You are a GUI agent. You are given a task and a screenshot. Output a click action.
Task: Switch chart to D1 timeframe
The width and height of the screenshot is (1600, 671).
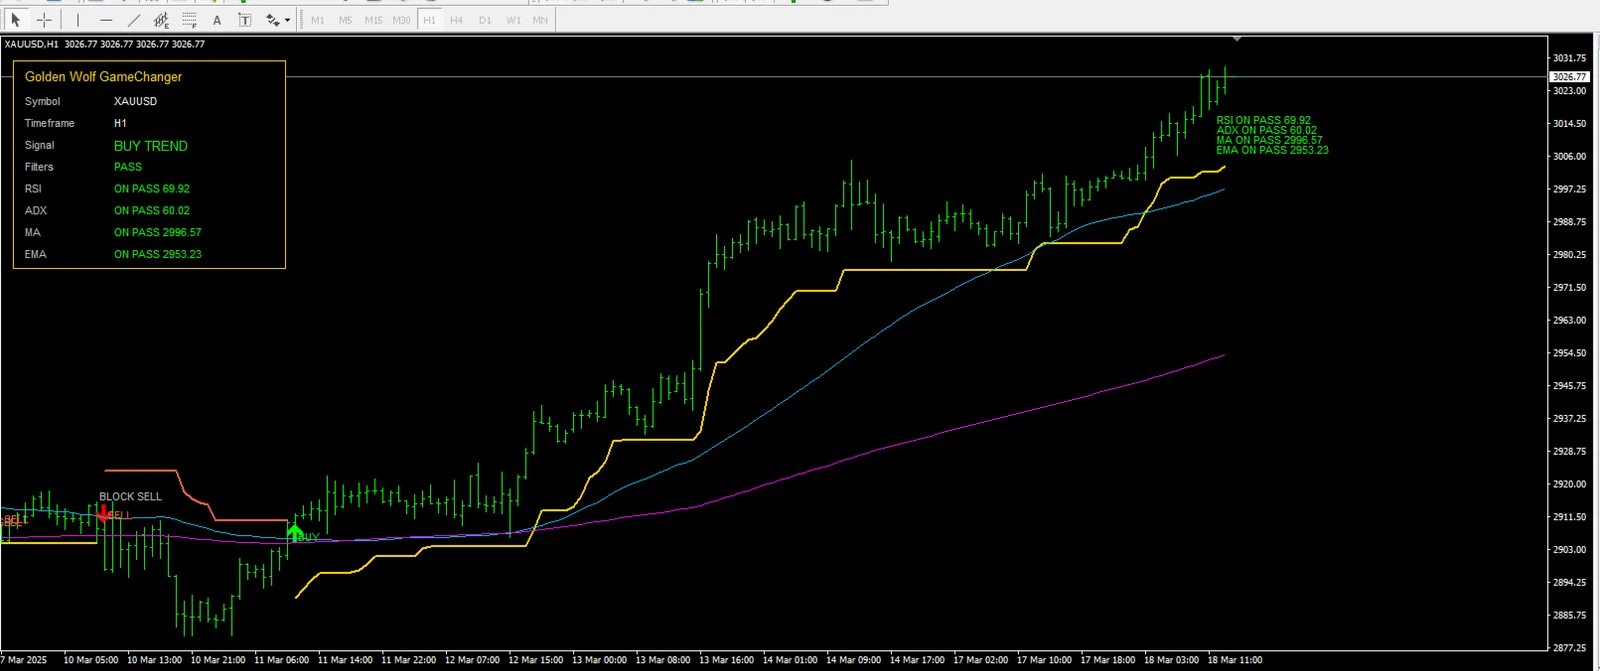point(485,20)
